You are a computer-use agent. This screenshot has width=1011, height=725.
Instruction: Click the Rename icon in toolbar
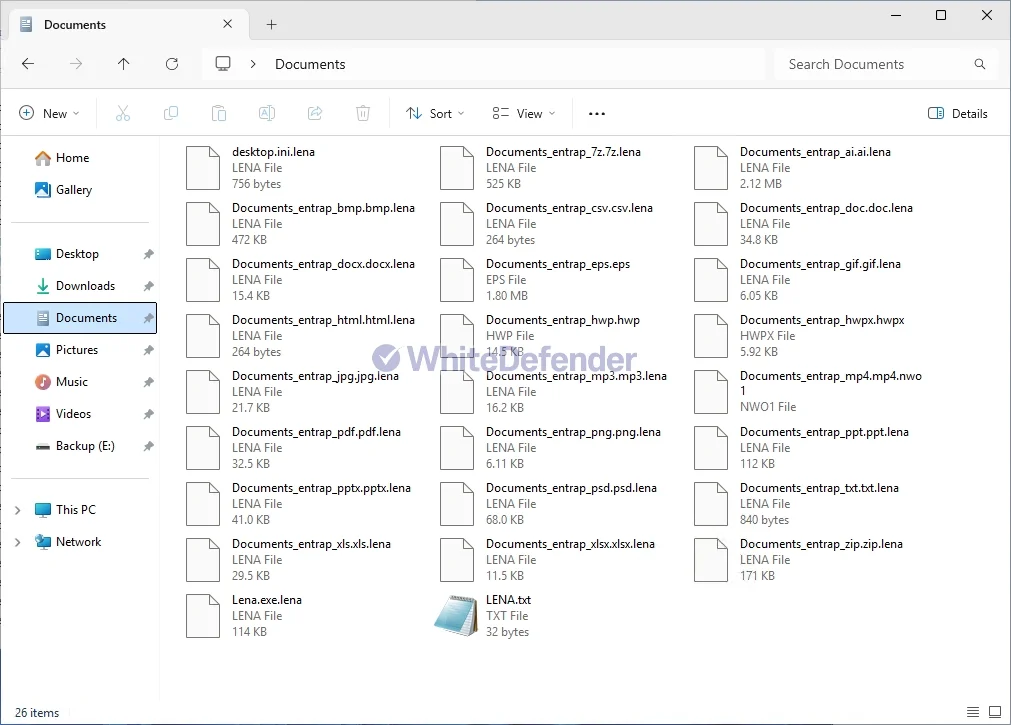[x=267, y=114]
